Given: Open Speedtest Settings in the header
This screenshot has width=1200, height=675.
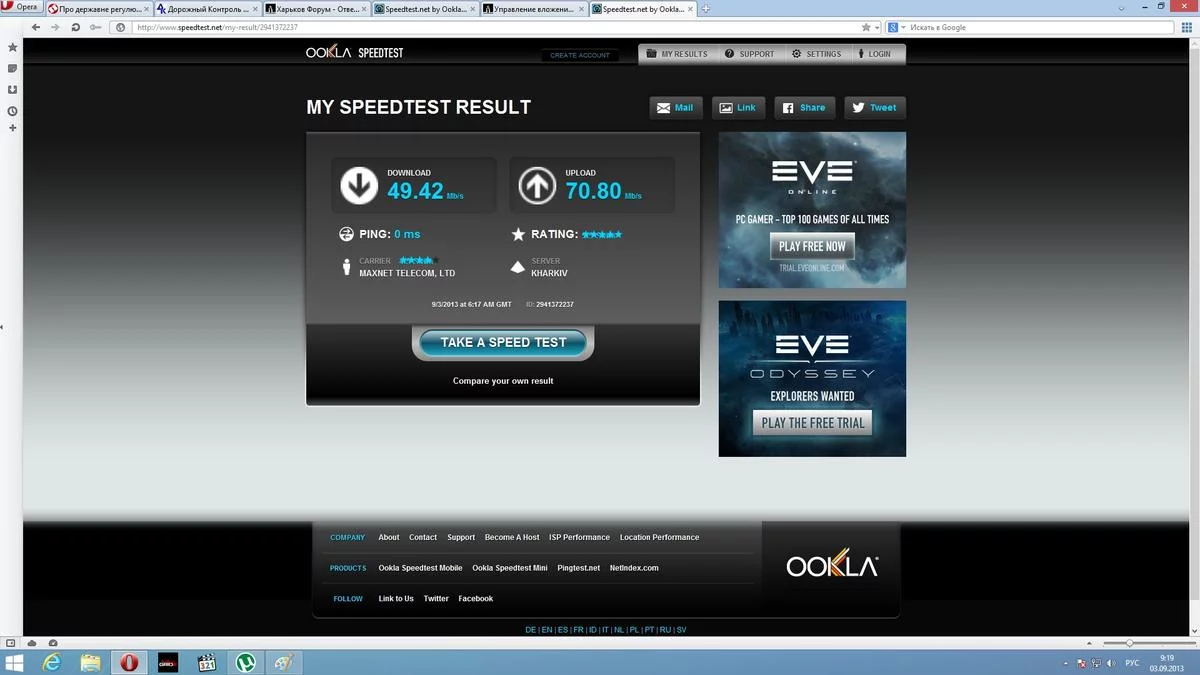Looking at the screenshot, I should [x=817, y=54].
